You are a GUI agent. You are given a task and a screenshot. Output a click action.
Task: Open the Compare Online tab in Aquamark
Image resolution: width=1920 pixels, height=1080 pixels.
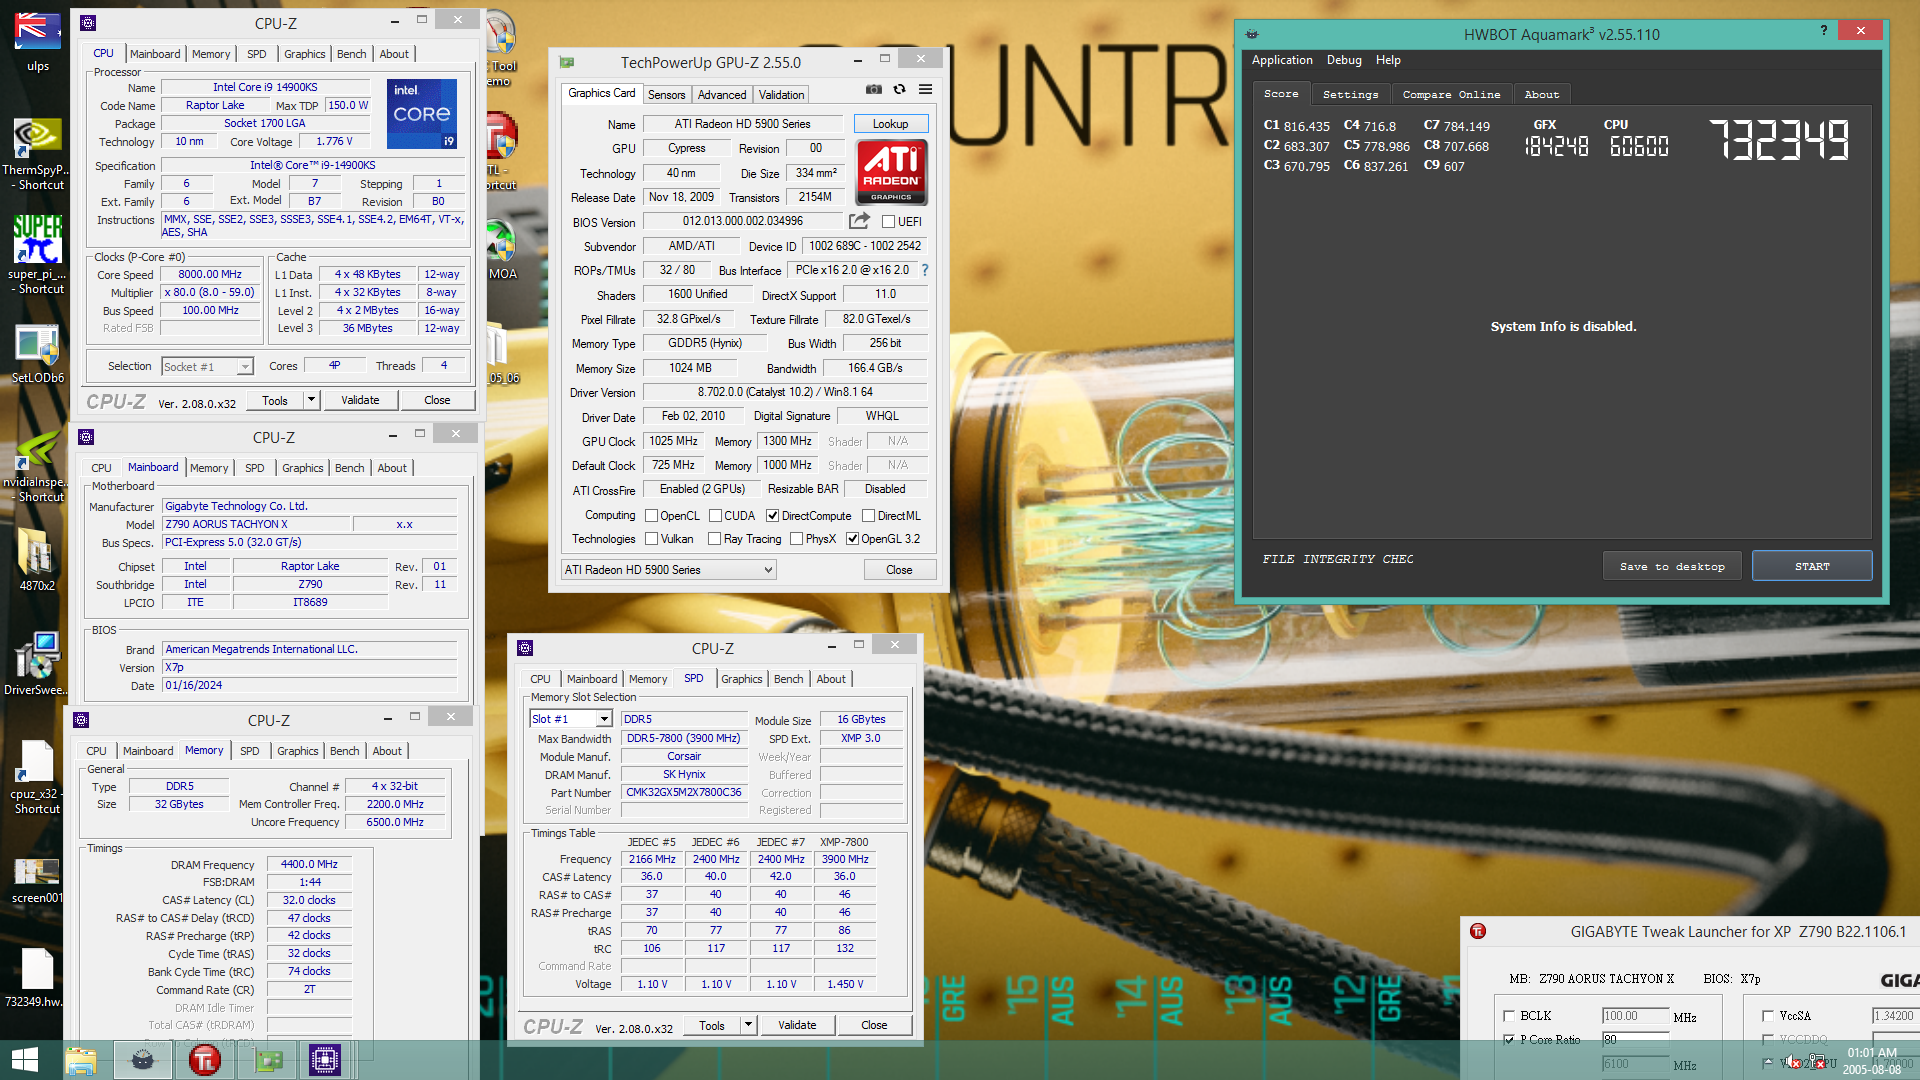click(x=1451, y=95)
